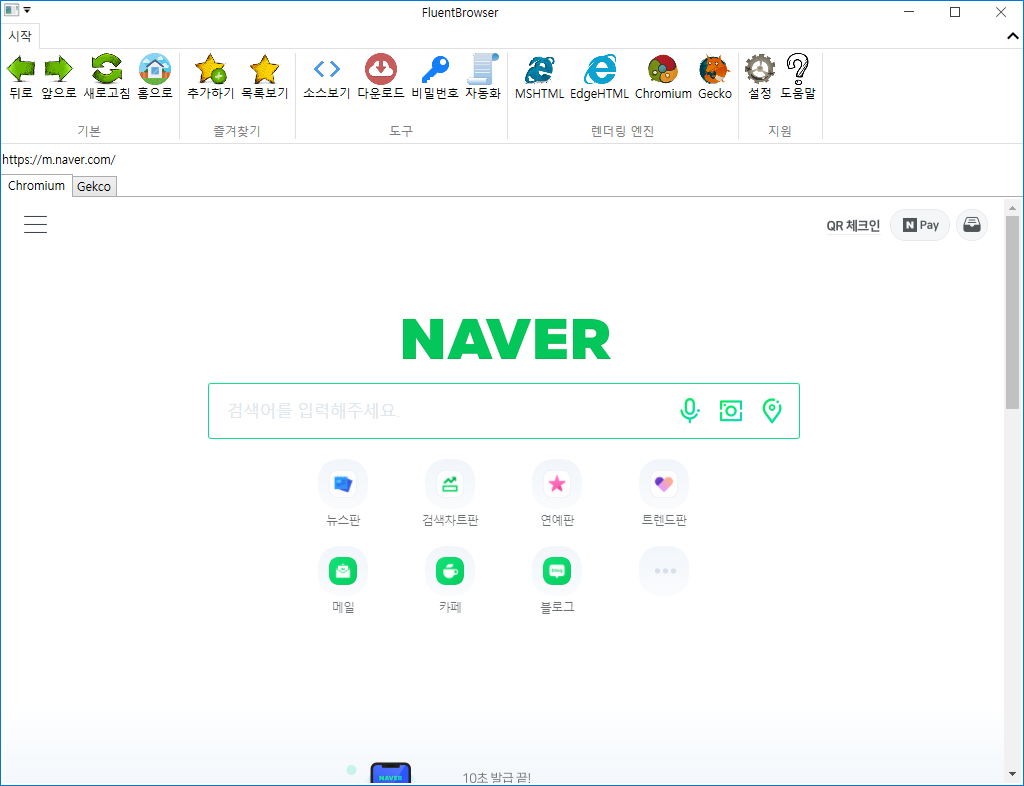Switch rendering engine to EdgeHTML
Image resolution: width=1024 pixels, height=786 pixels.
600,76
